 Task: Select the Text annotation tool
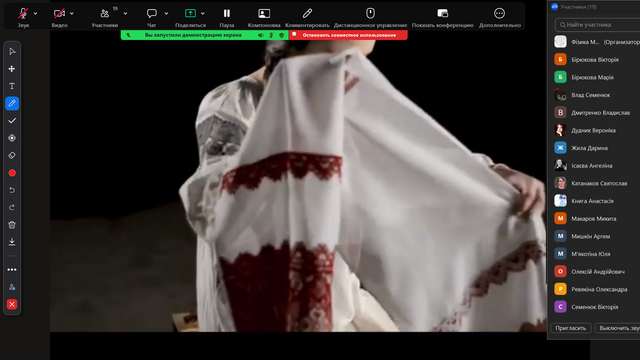(12, 86)
